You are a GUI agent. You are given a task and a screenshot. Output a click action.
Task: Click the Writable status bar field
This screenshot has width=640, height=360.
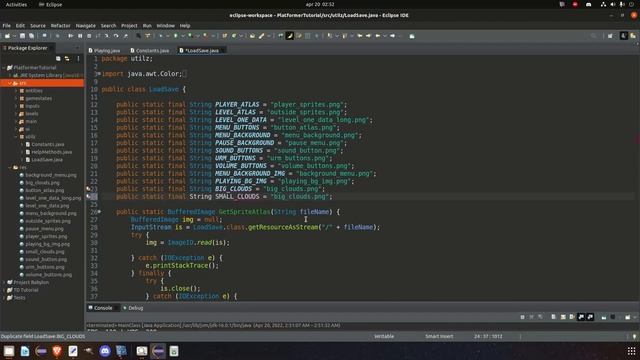(384, 336)
